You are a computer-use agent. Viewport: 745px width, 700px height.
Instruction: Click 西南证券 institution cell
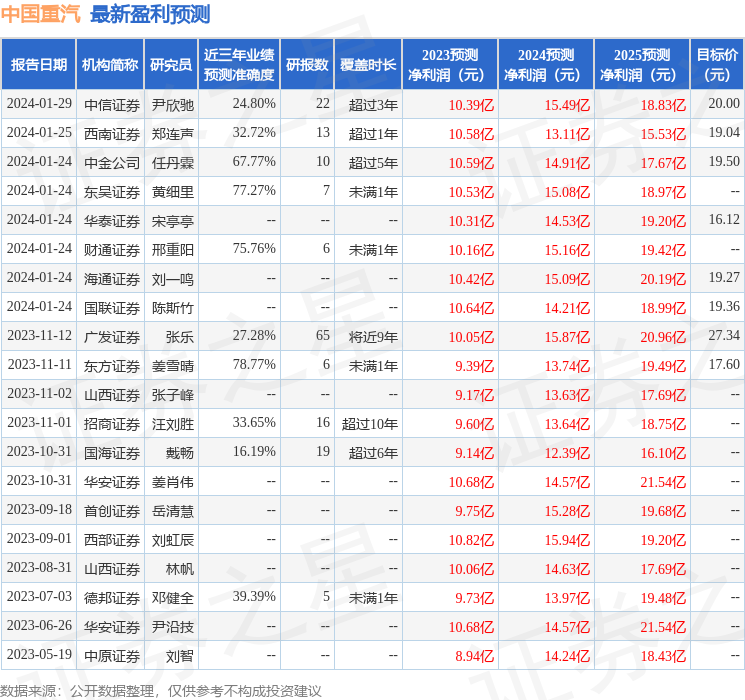112,134
